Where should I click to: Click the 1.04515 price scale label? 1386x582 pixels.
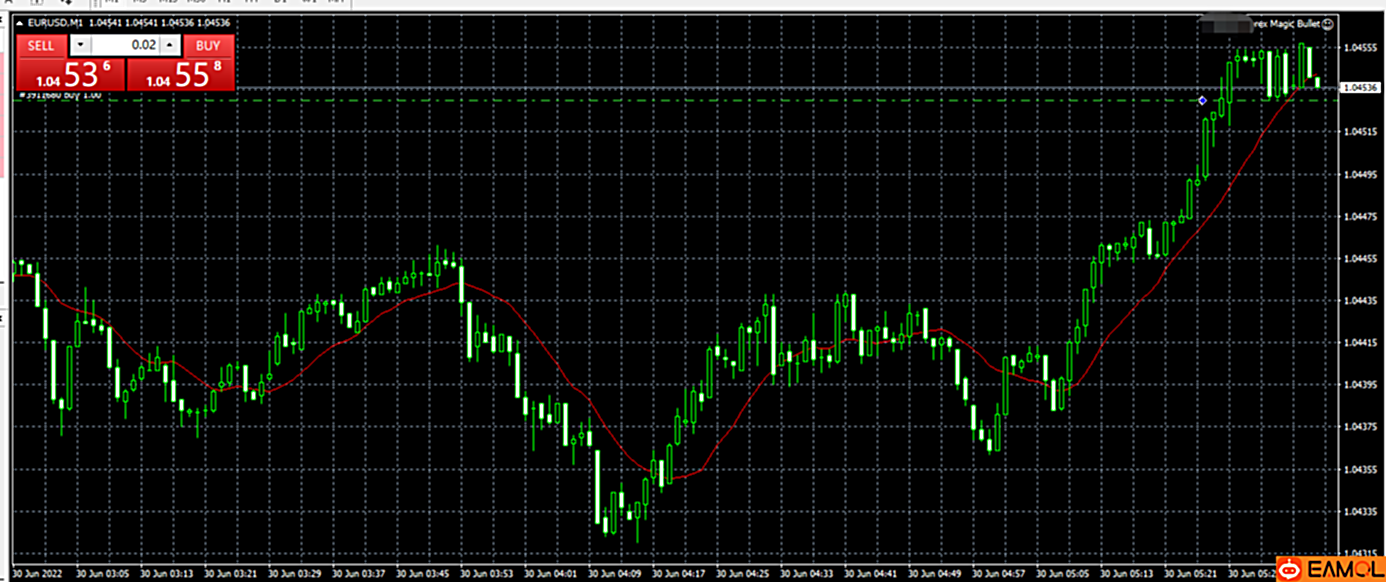coord(1360,131)
